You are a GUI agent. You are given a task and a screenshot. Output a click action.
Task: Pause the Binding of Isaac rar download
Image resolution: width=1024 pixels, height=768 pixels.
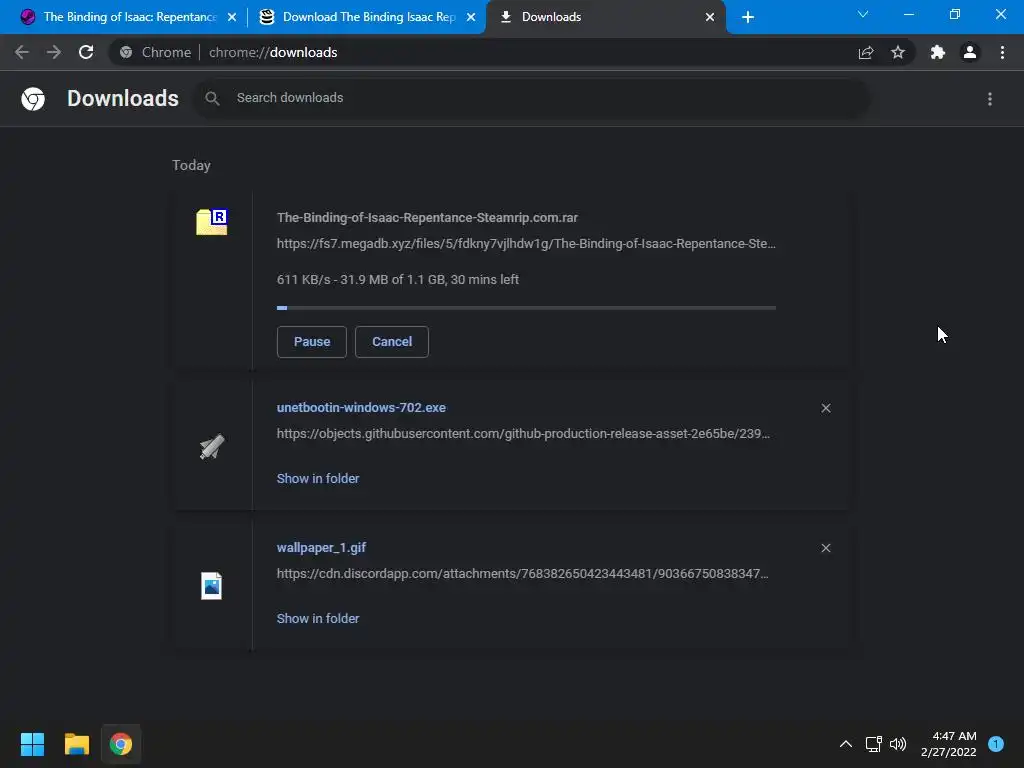(312, 342)
